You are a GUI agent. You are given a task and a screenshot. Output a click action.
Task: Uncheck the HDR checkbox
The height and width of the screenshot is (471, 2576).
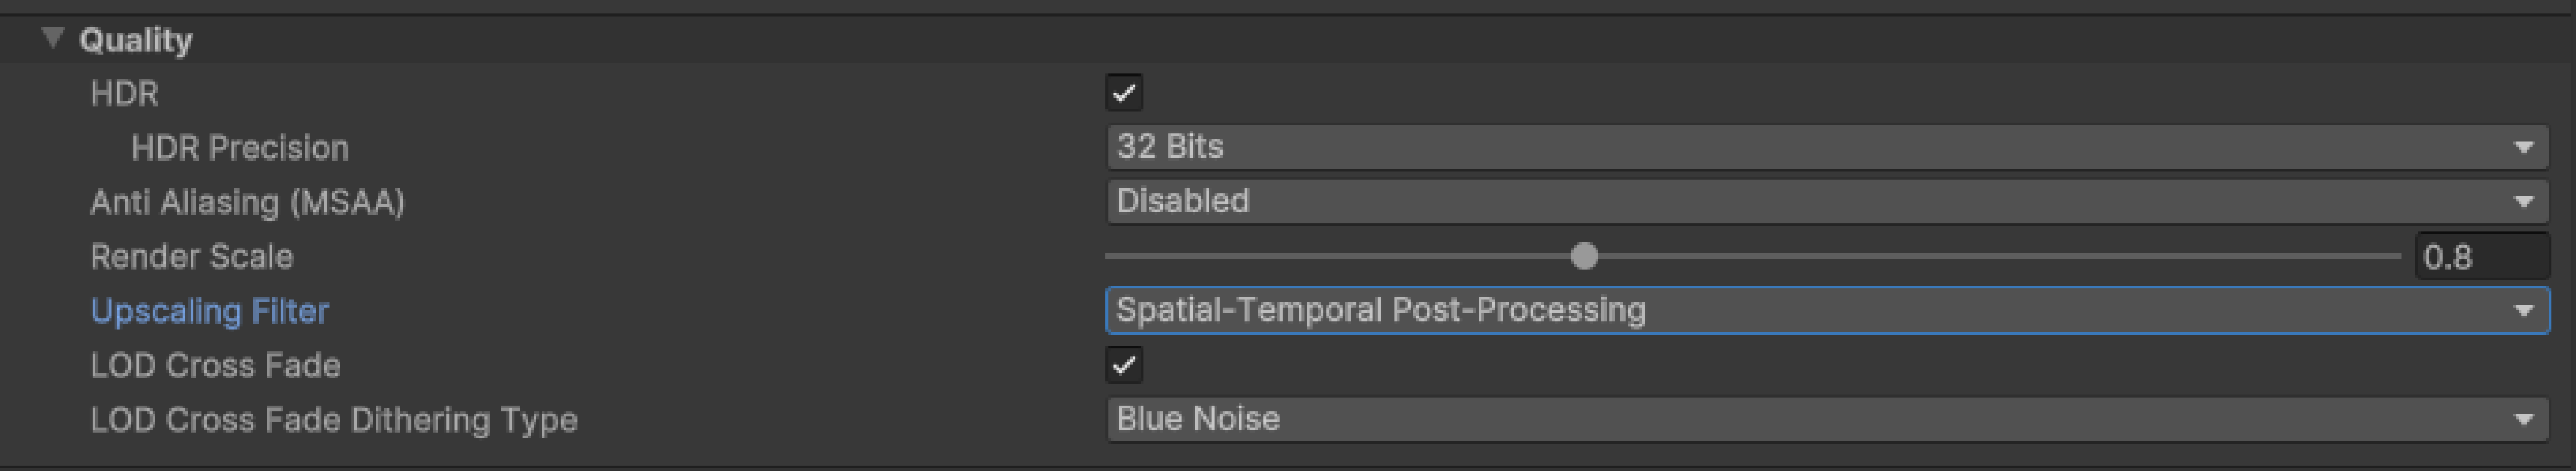1124,93
